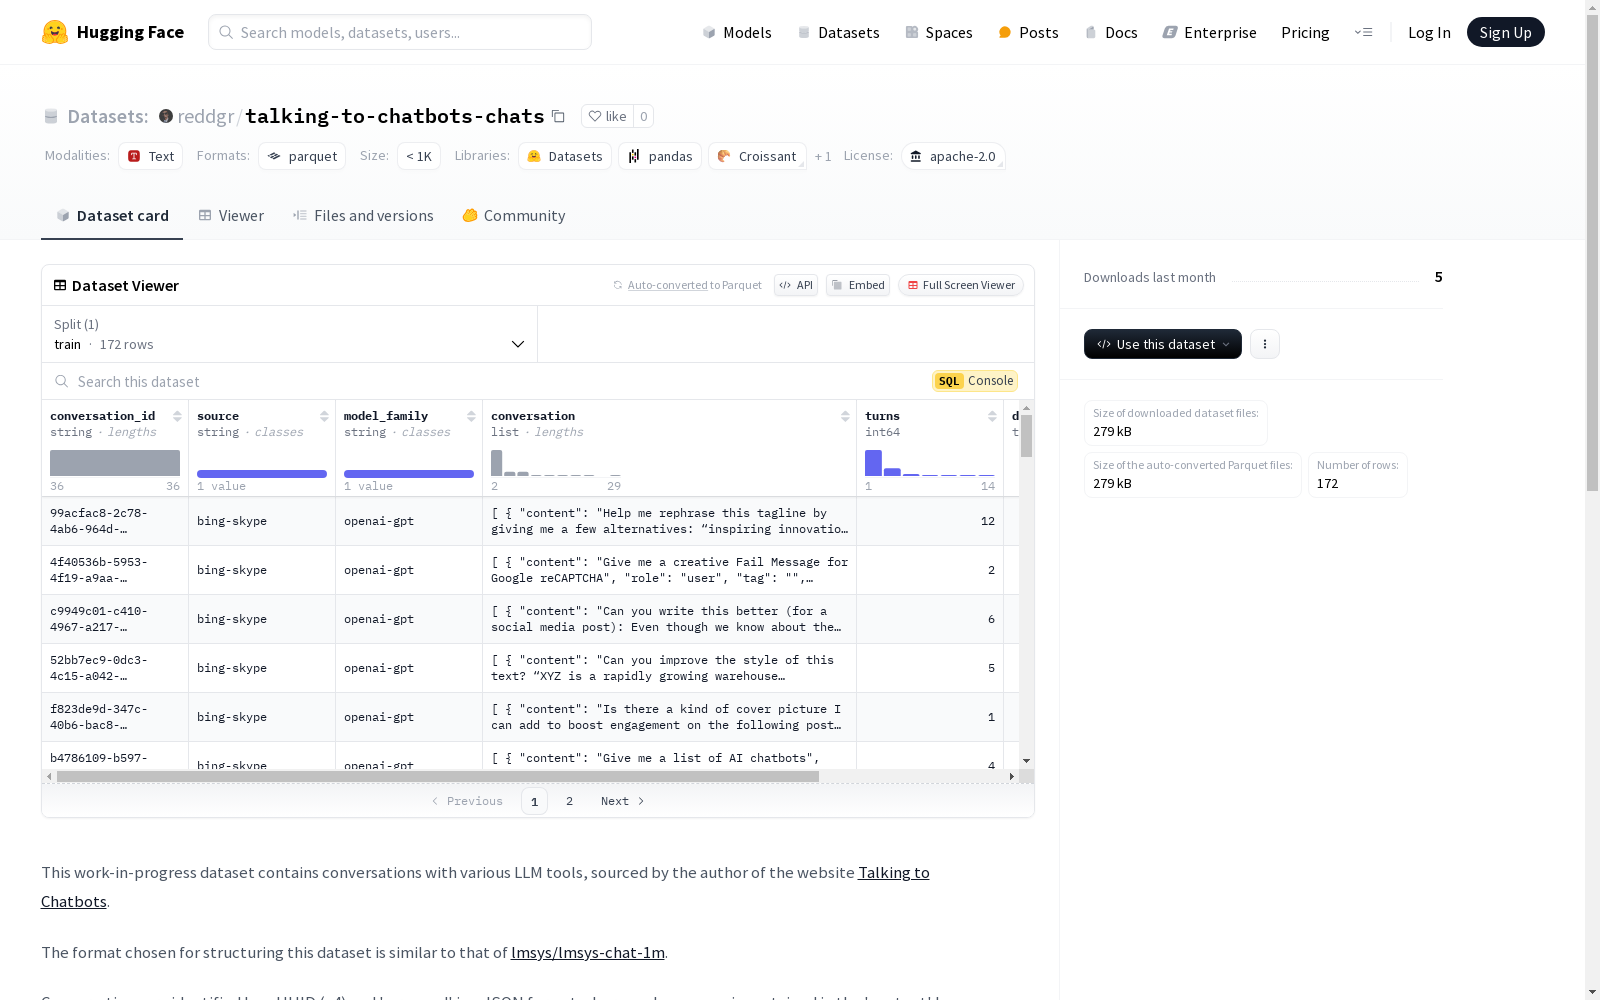Screen dimensions: 1600x1000
Task: Switch to the Viewer tab
Action: pos(231,216)
